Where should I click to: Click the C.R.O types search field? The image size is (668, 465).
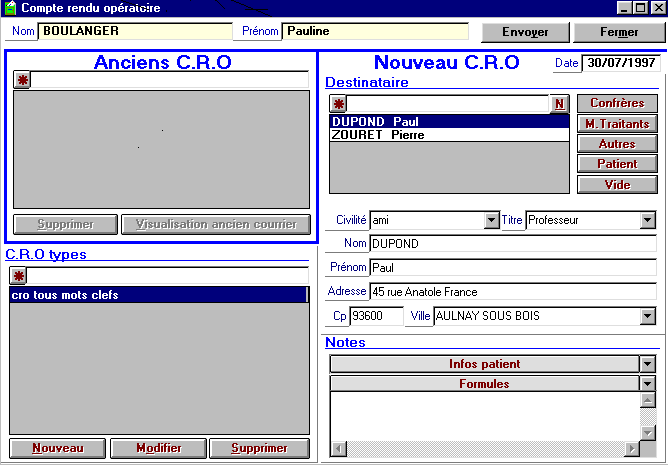click(x=167, y=276)
